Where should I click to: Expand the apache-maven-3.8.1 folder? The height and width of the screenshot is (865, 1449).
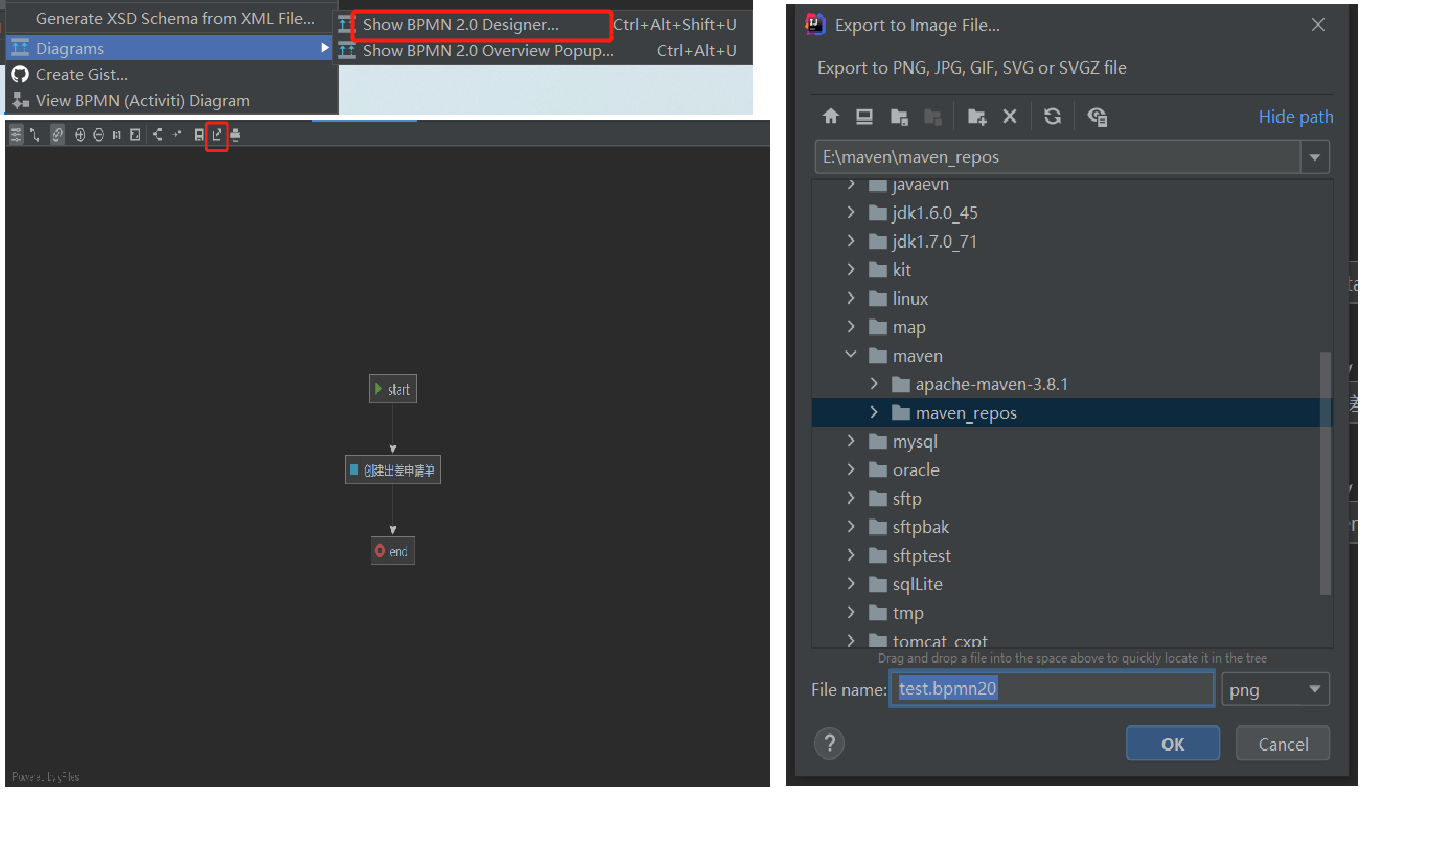point(874,384)
